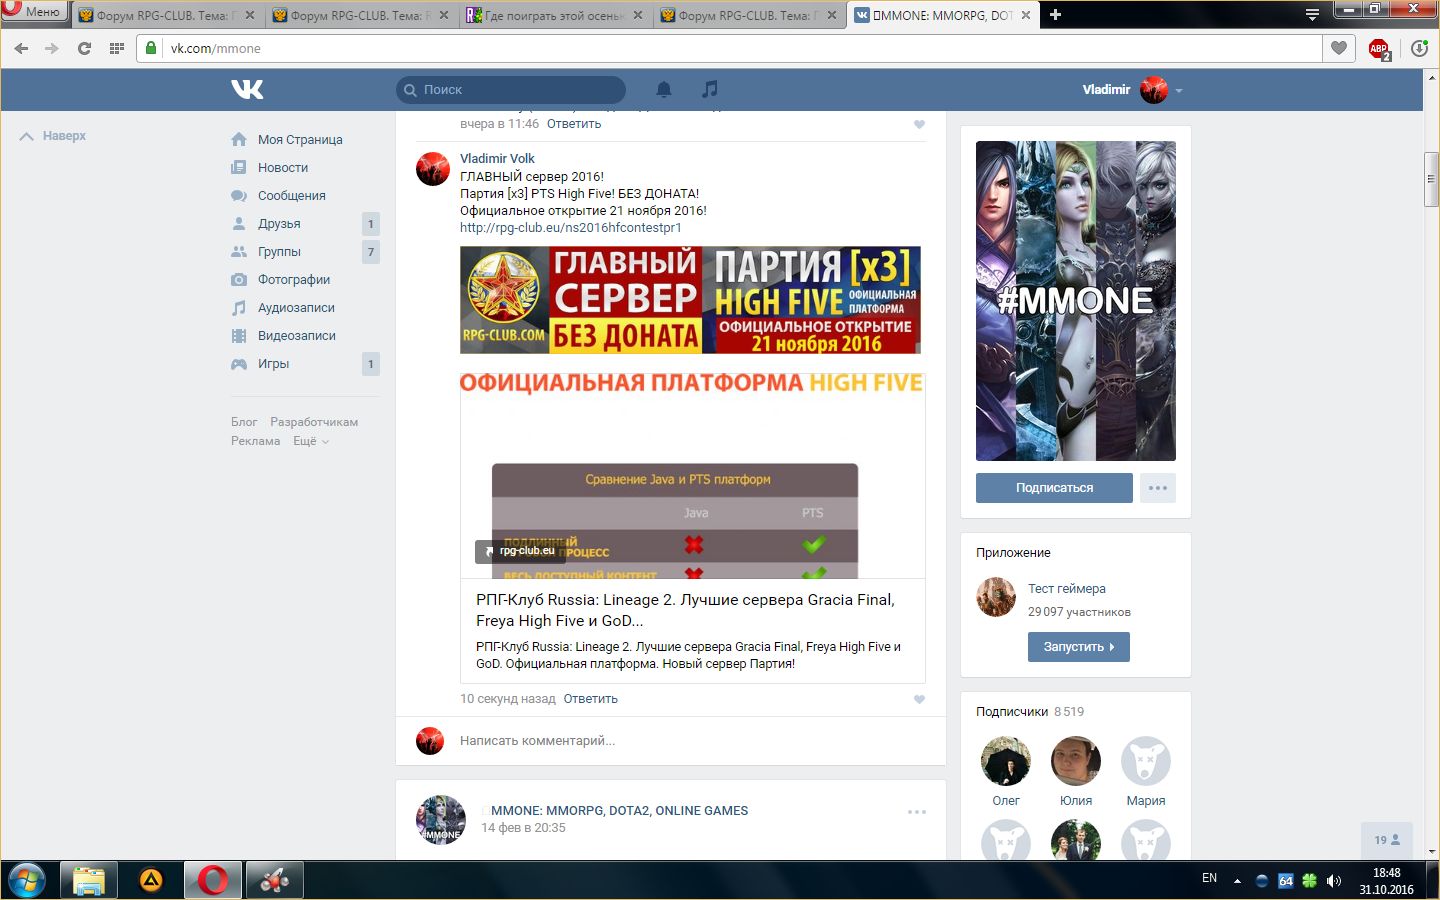Open the 'РПГ-Клуб Russia: Lineage 2' preview title
The image size is (1440, 900).
coord(685,610)
